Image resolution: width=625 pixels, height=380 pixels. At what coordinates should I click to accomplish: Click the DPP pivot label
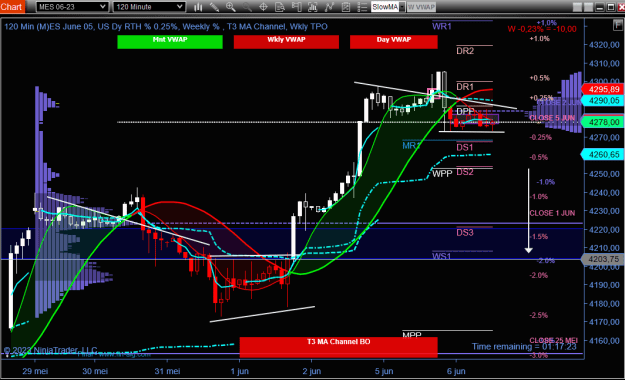(x=465, y=111)
